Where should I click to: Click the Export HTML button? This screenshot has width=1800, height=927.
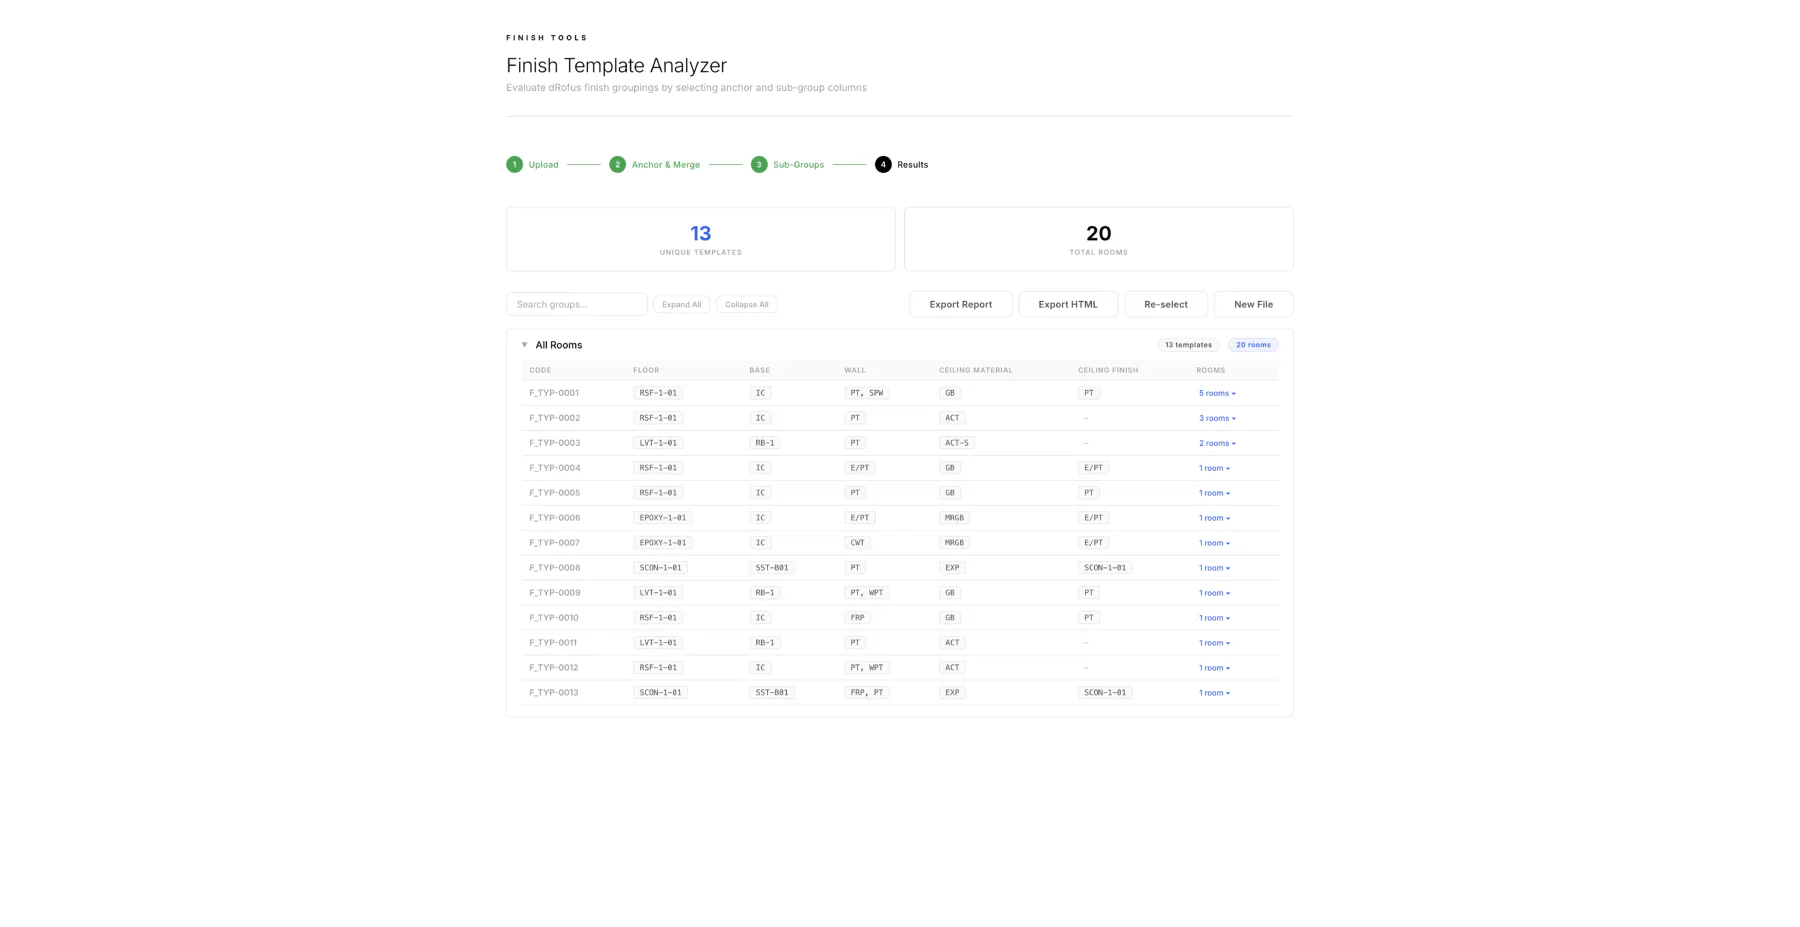click(x=1068, y=304)
